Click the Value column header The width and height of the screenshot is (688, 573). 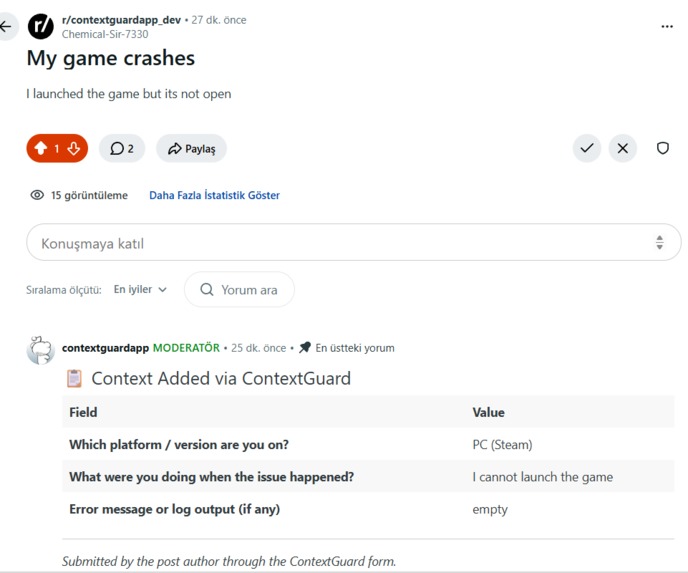(x=488, y=412)
